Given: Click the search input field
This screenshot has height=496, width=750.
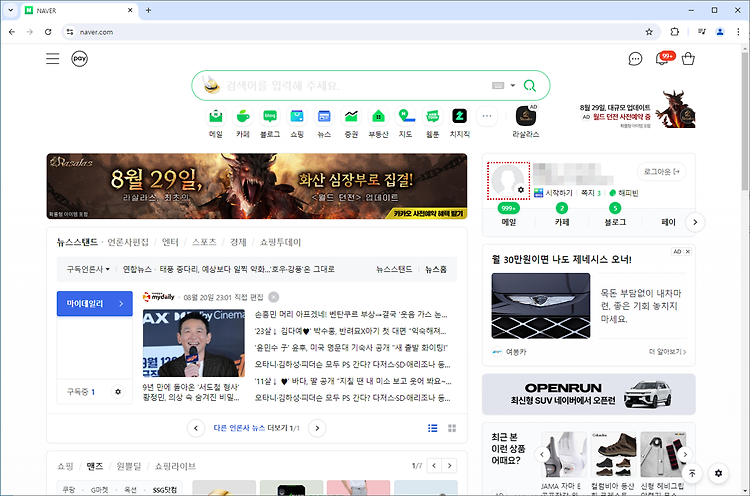Looking at the screenshot, I should (x=354, y=86).
